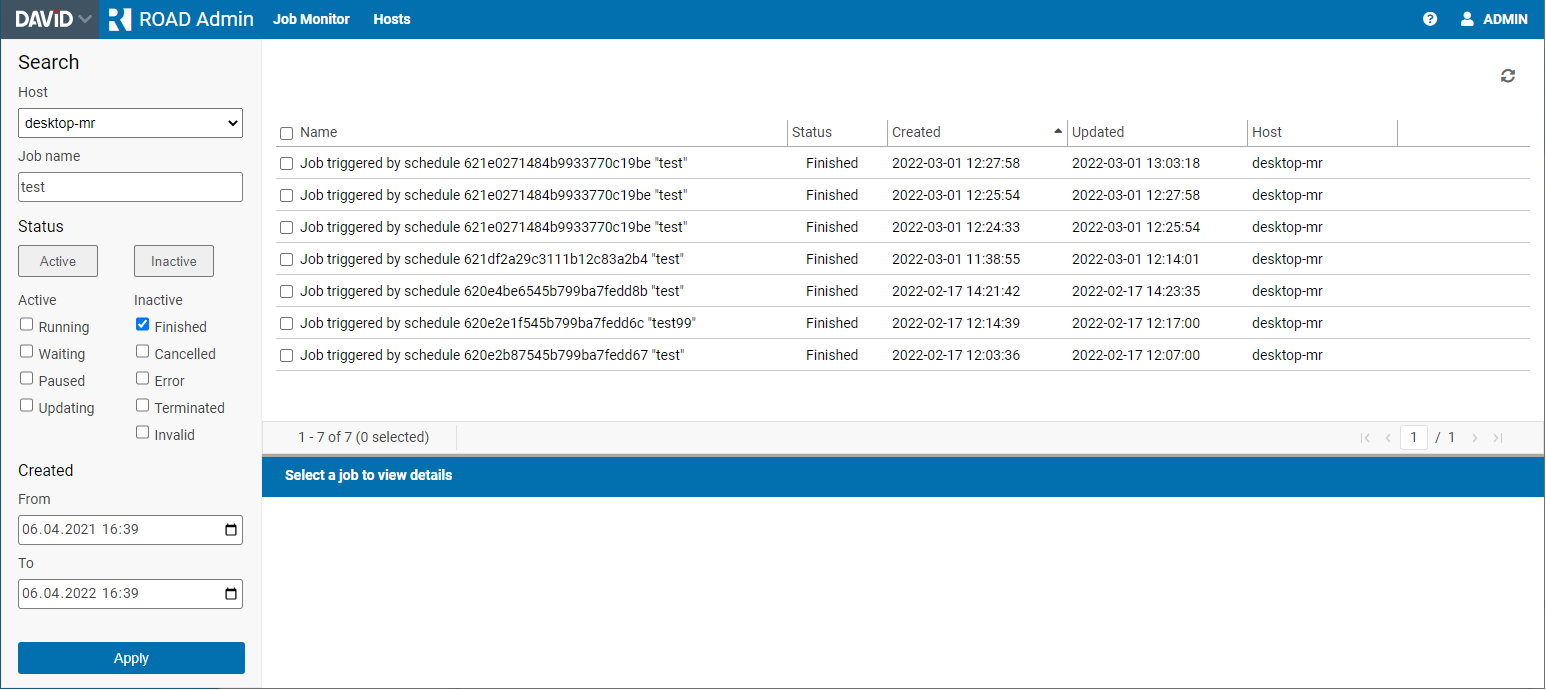Switch to the Hosts menu item

click(x=391, y=19)
